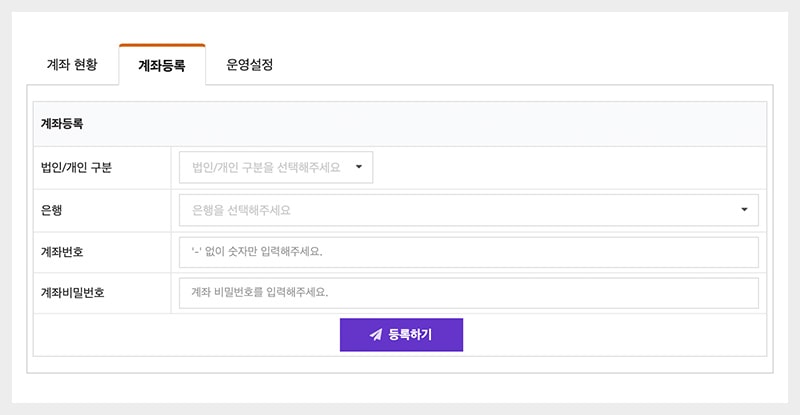Click the 법인/개인 구분 row label

[76, 168]
